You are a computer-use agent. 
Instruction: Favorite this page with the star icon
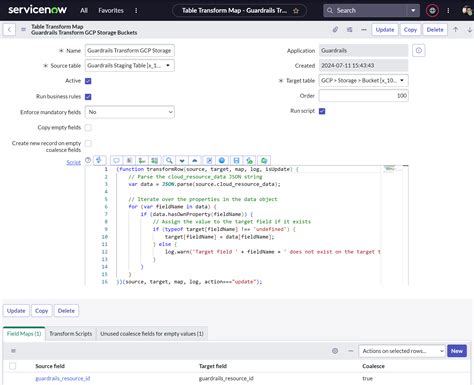click(296, 11)
